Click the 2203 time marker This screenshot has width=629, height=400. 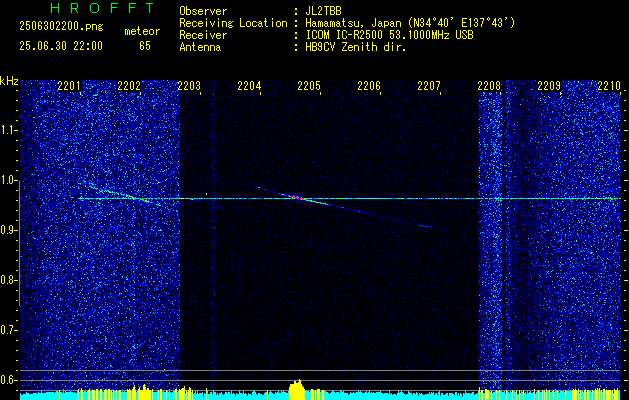click(x=189, y=86)
